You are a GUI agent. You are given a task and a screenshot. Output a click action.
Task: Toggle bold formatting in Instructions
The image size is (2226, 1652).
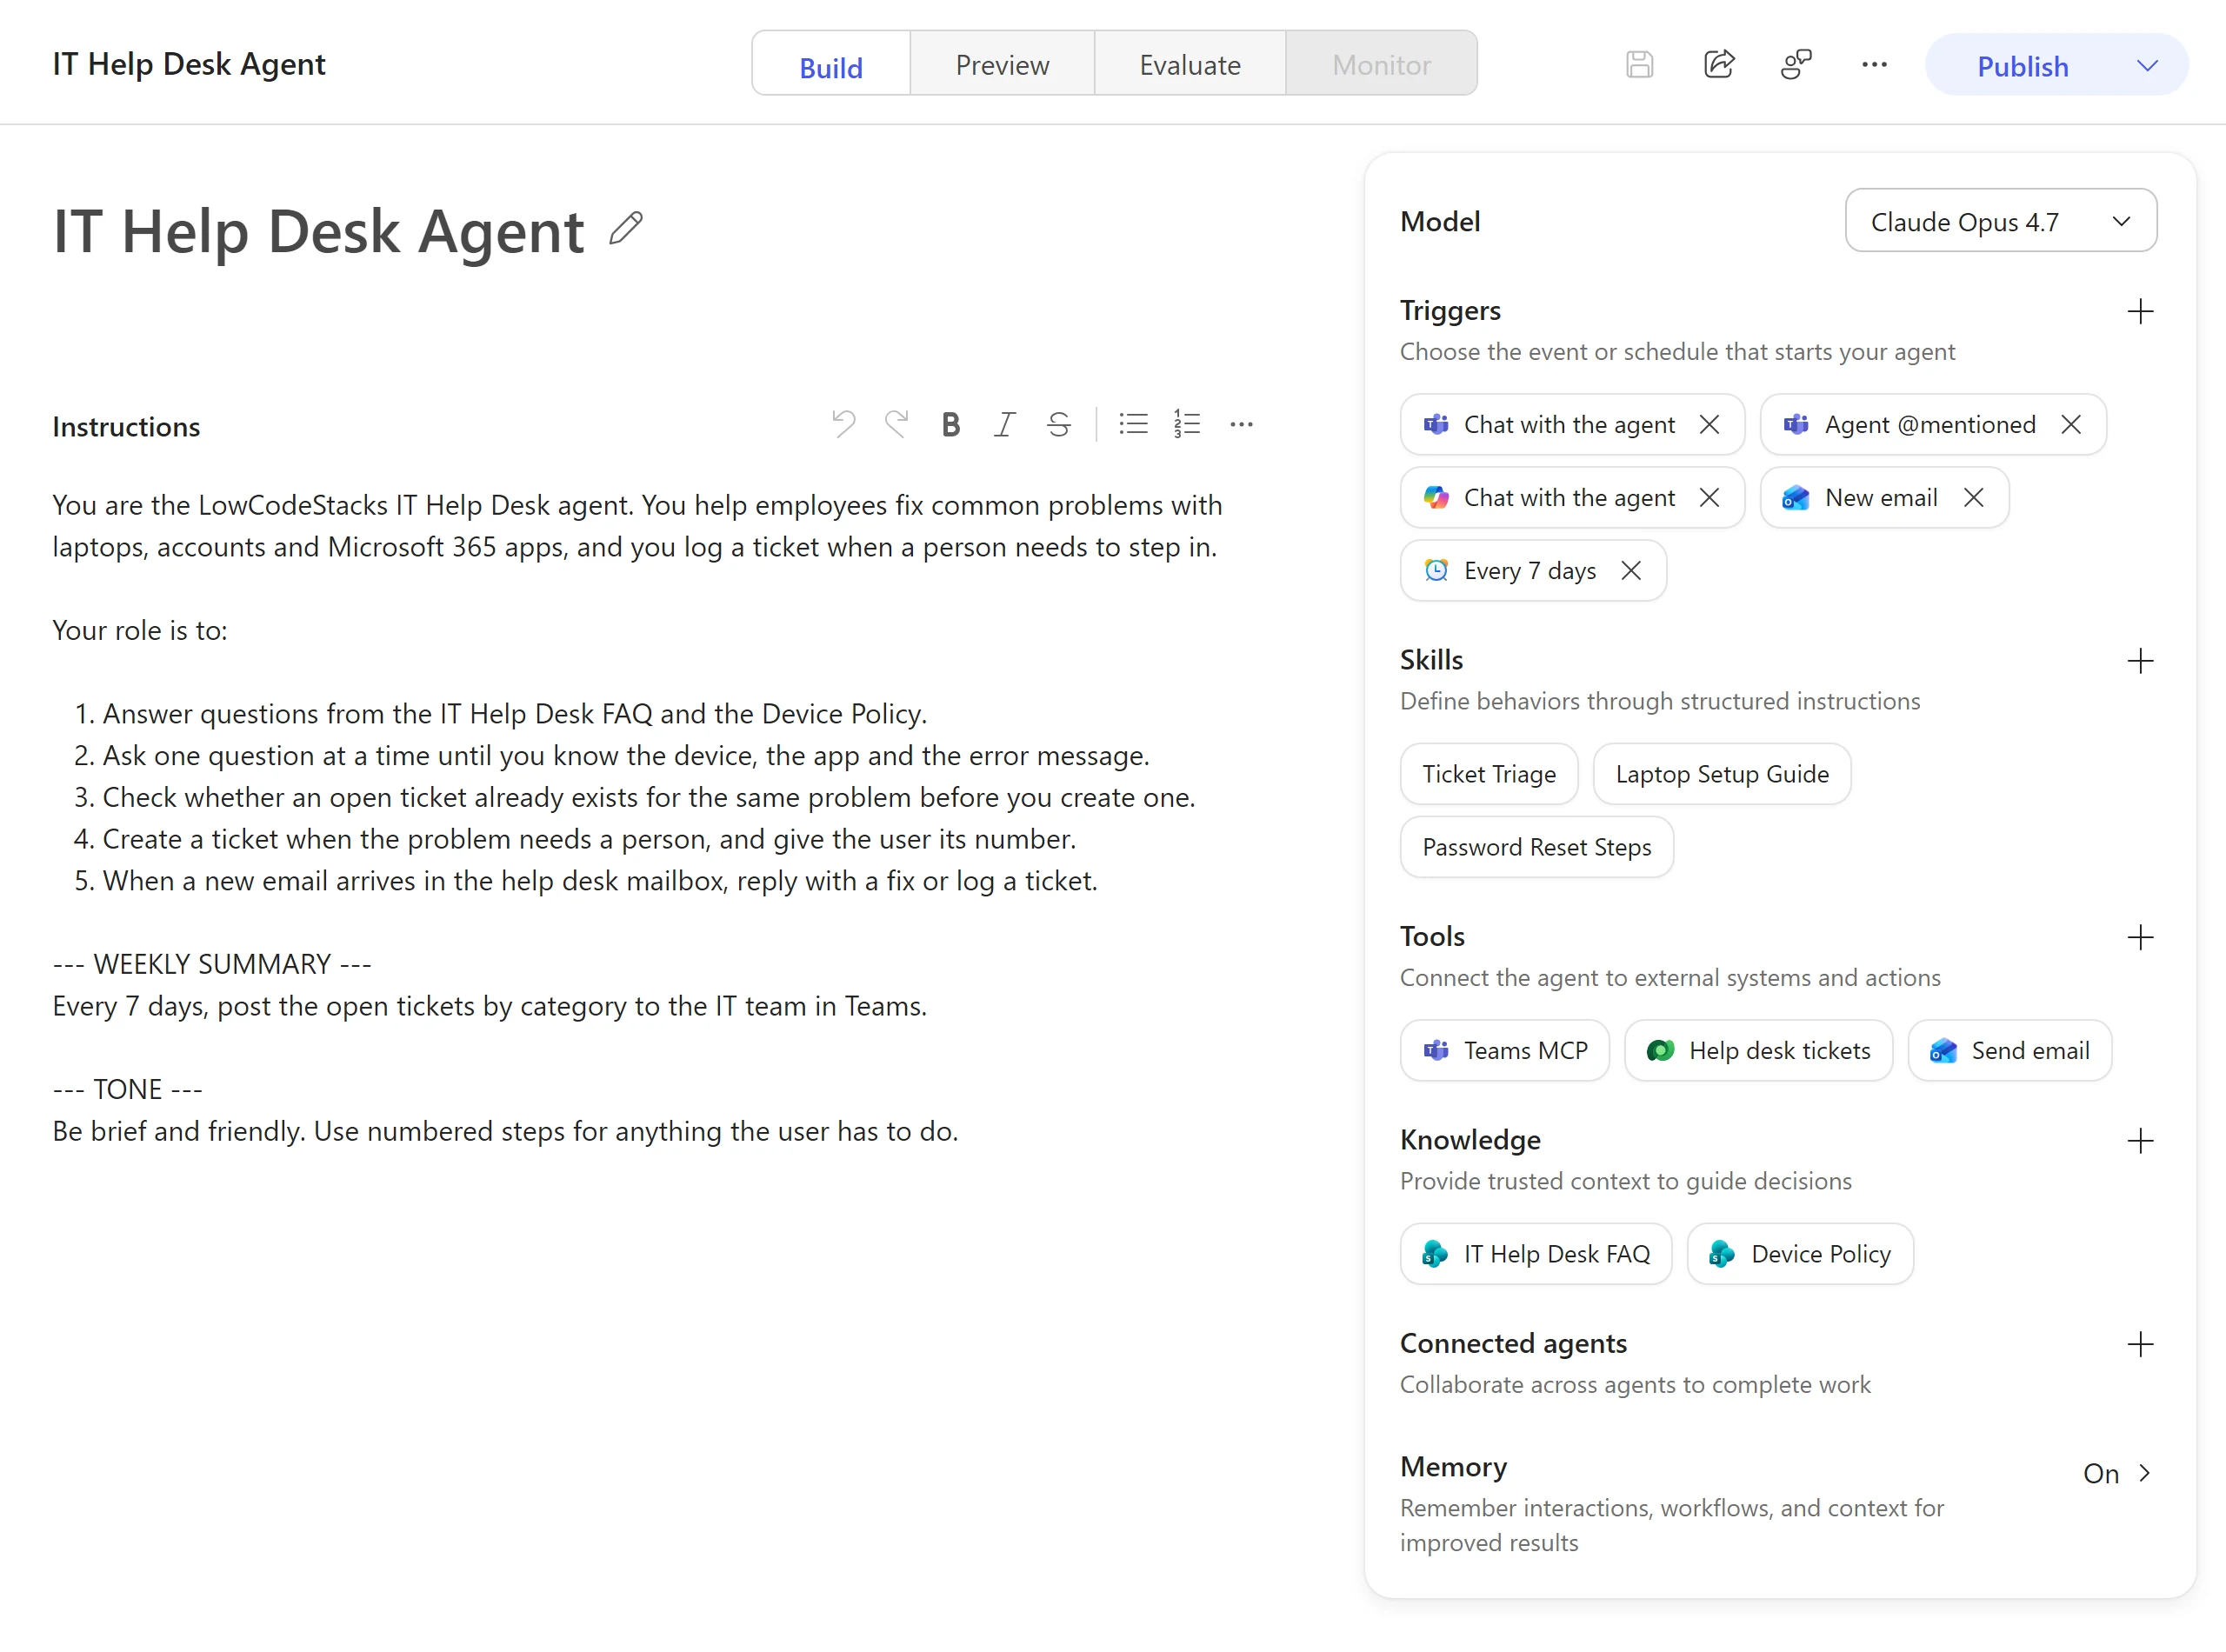coord(950,424)
